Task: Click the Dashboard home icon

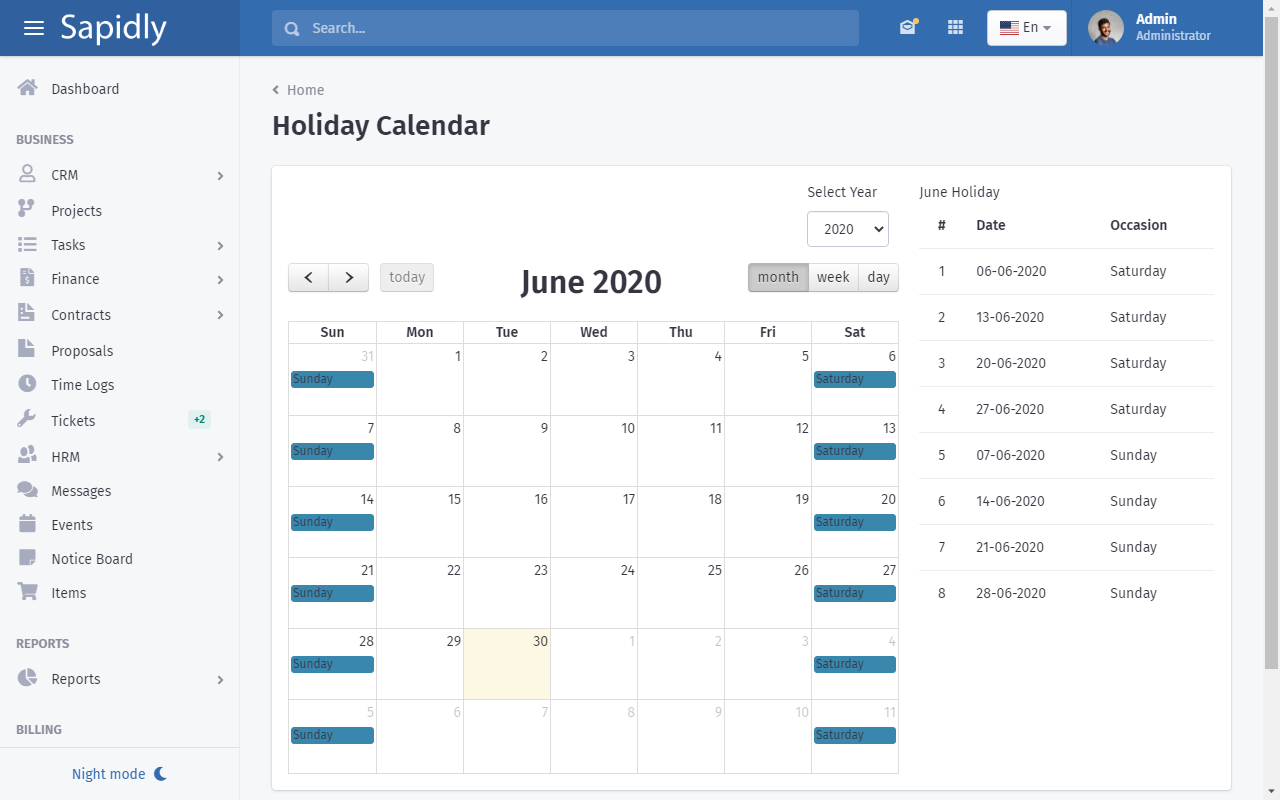Action: [x=28, y=88]
